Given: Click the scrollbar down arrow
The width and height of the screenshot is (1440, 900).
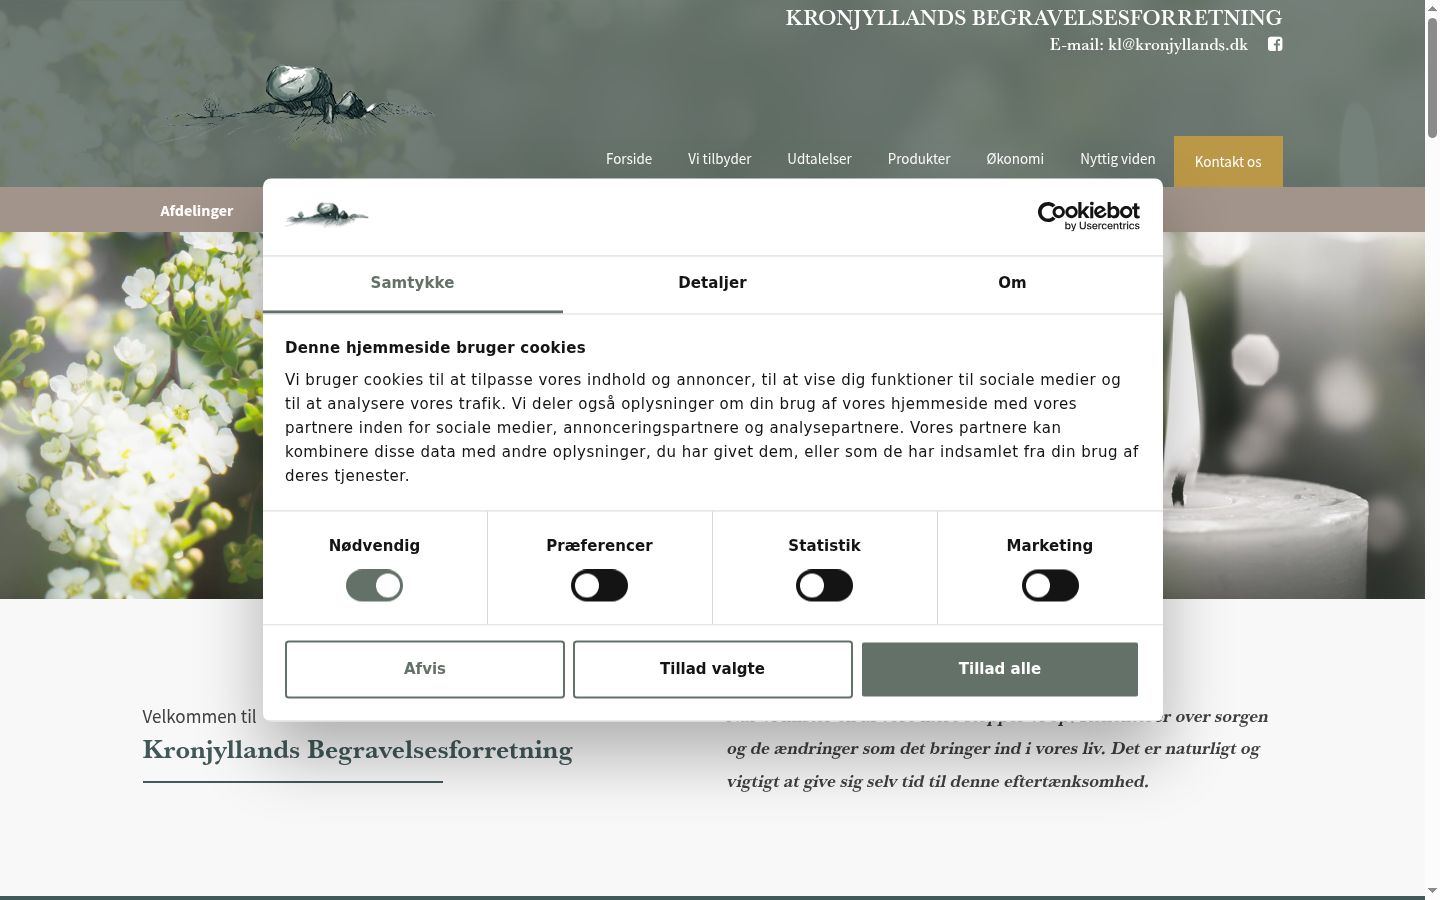Looking at the screenshot, I should tap(1432, 891).
